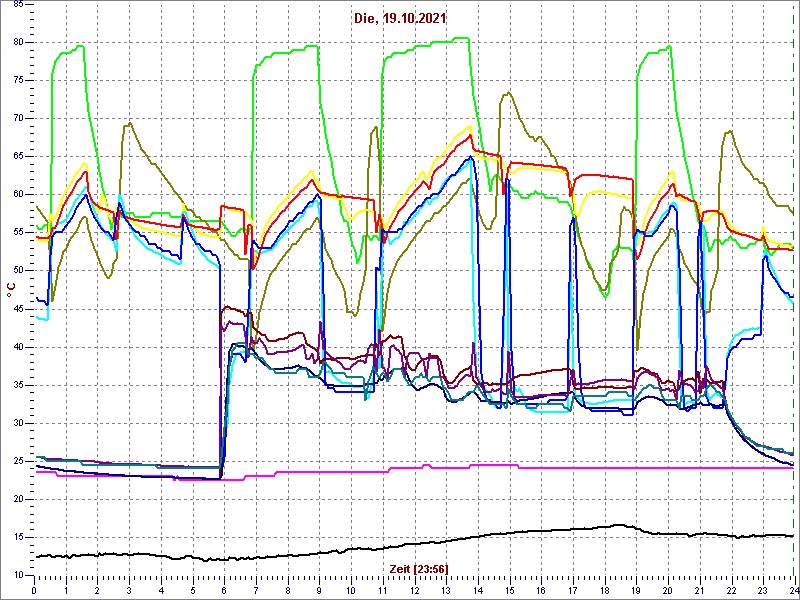Click the 40 label on the temperature axis

17,347
